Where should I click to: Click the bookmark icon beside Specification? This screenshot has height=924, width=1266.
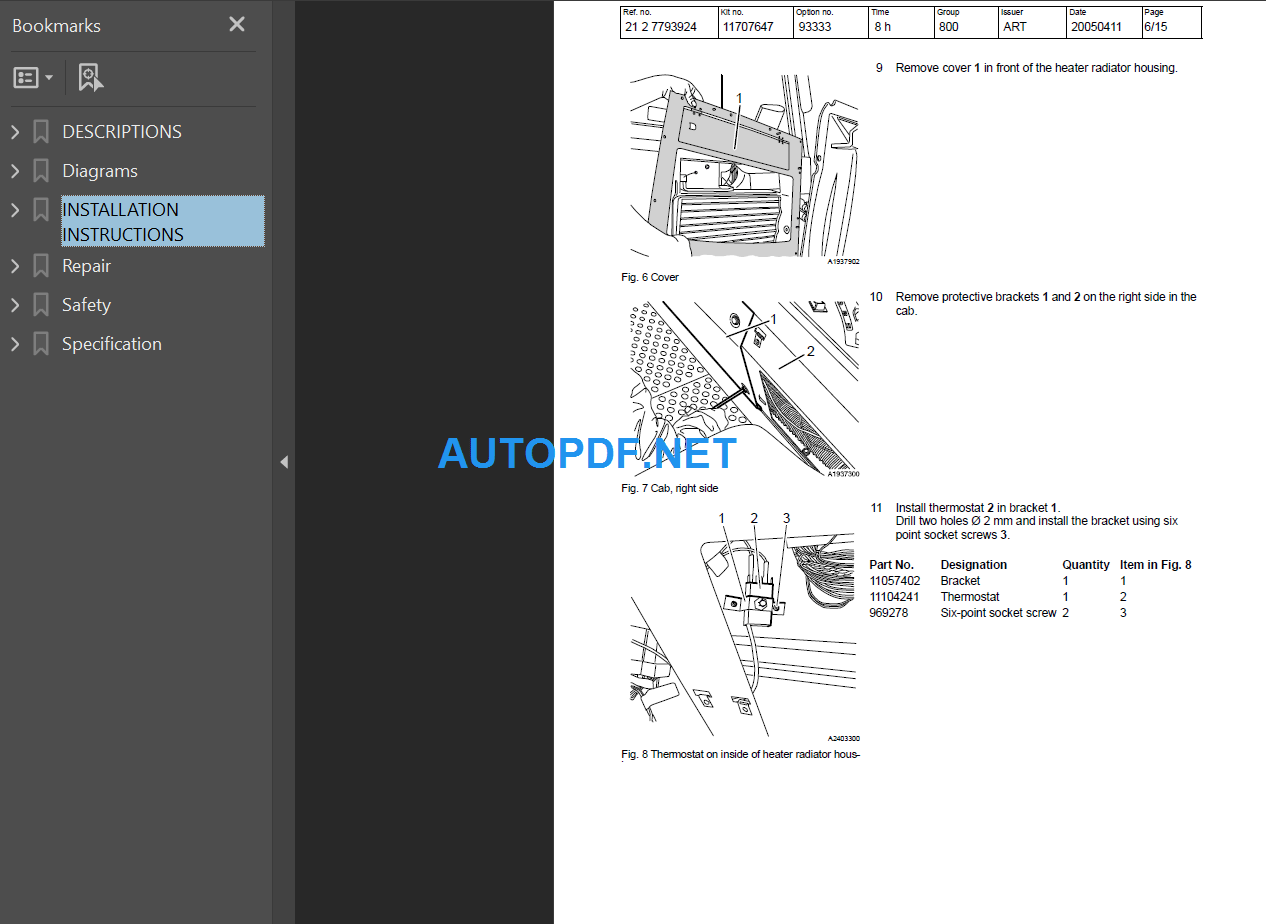40,343
